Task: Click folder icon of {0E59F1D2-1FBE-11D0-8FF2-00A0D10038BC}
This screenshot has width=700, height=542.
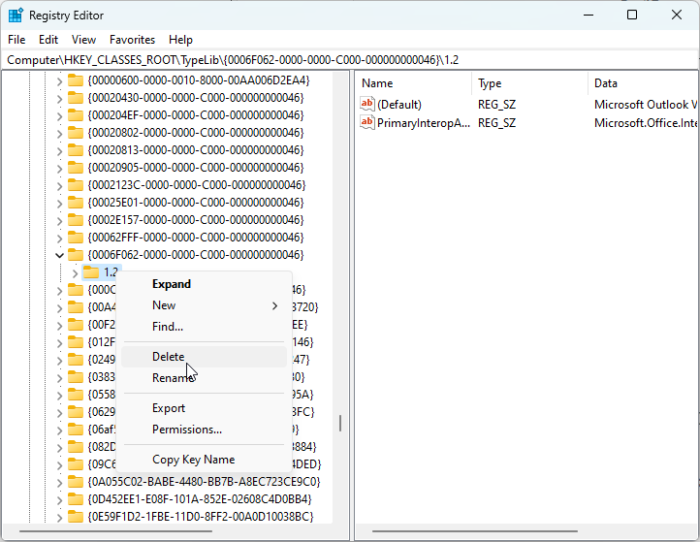Action: (75, 517)
